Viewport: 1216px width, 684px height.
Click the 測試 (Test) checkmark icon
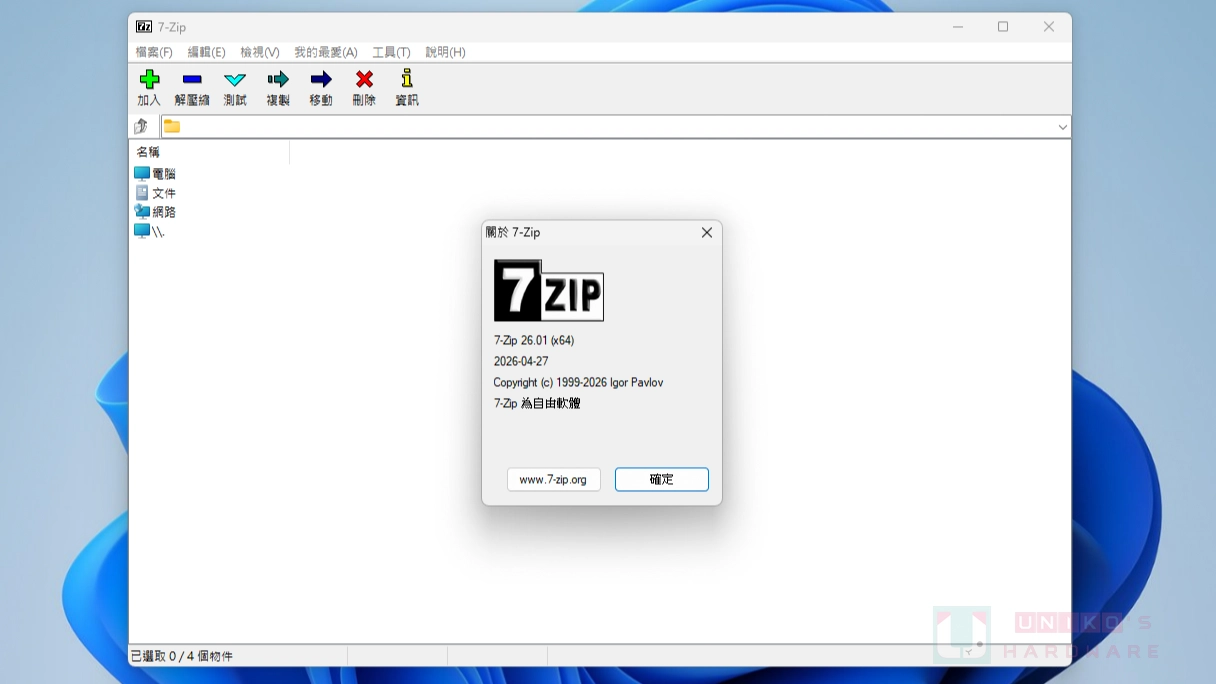click(x=235, y=79)
